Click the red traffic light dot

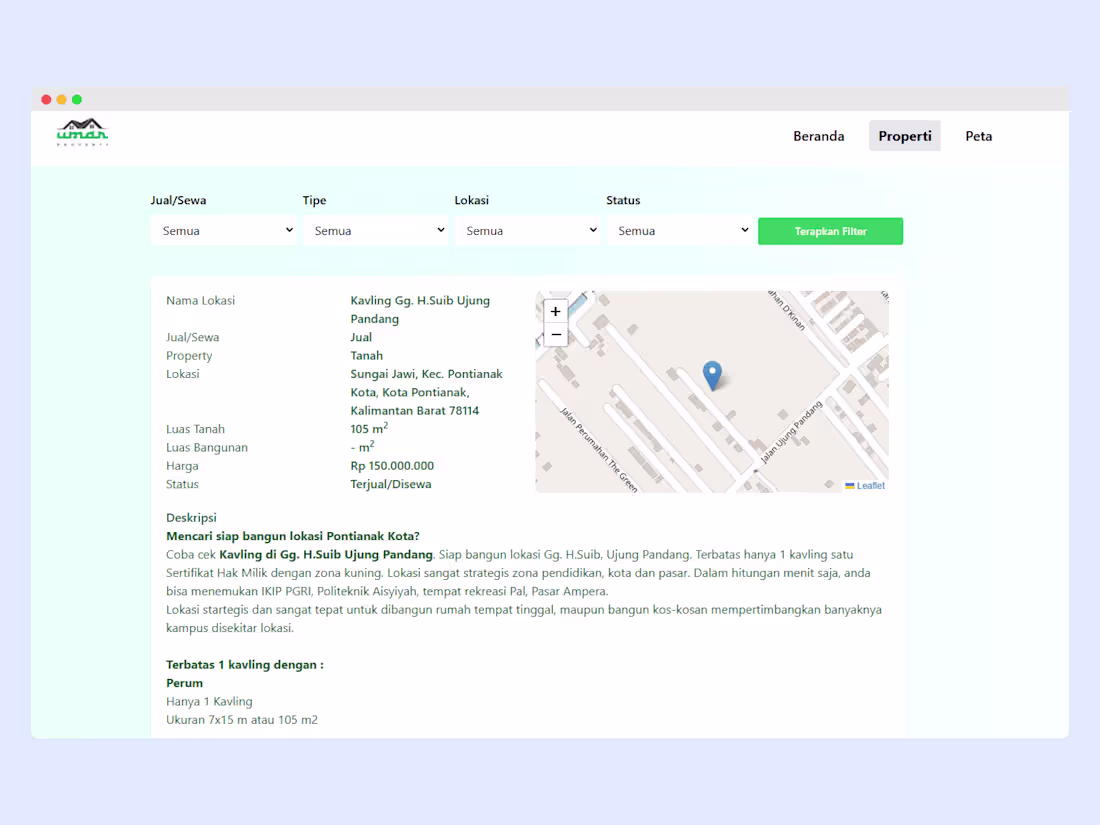coord(46,99)
